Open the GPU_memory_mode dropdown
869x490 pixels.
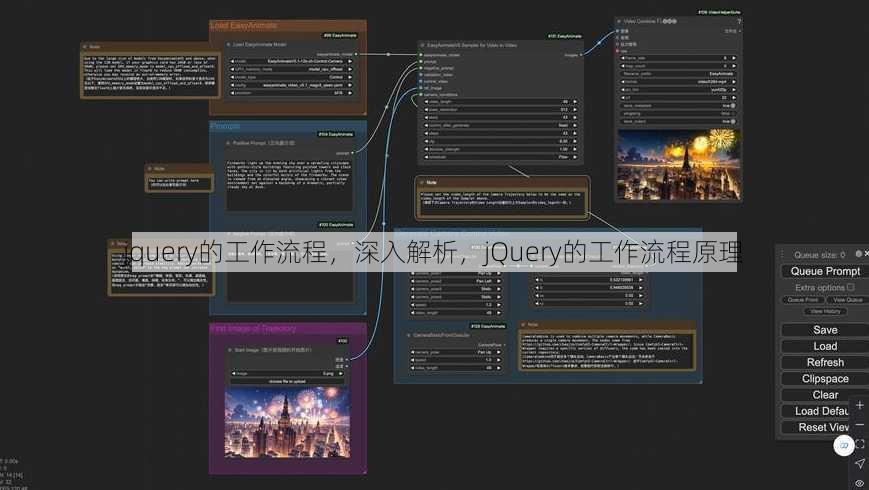(x=291, y=69)
